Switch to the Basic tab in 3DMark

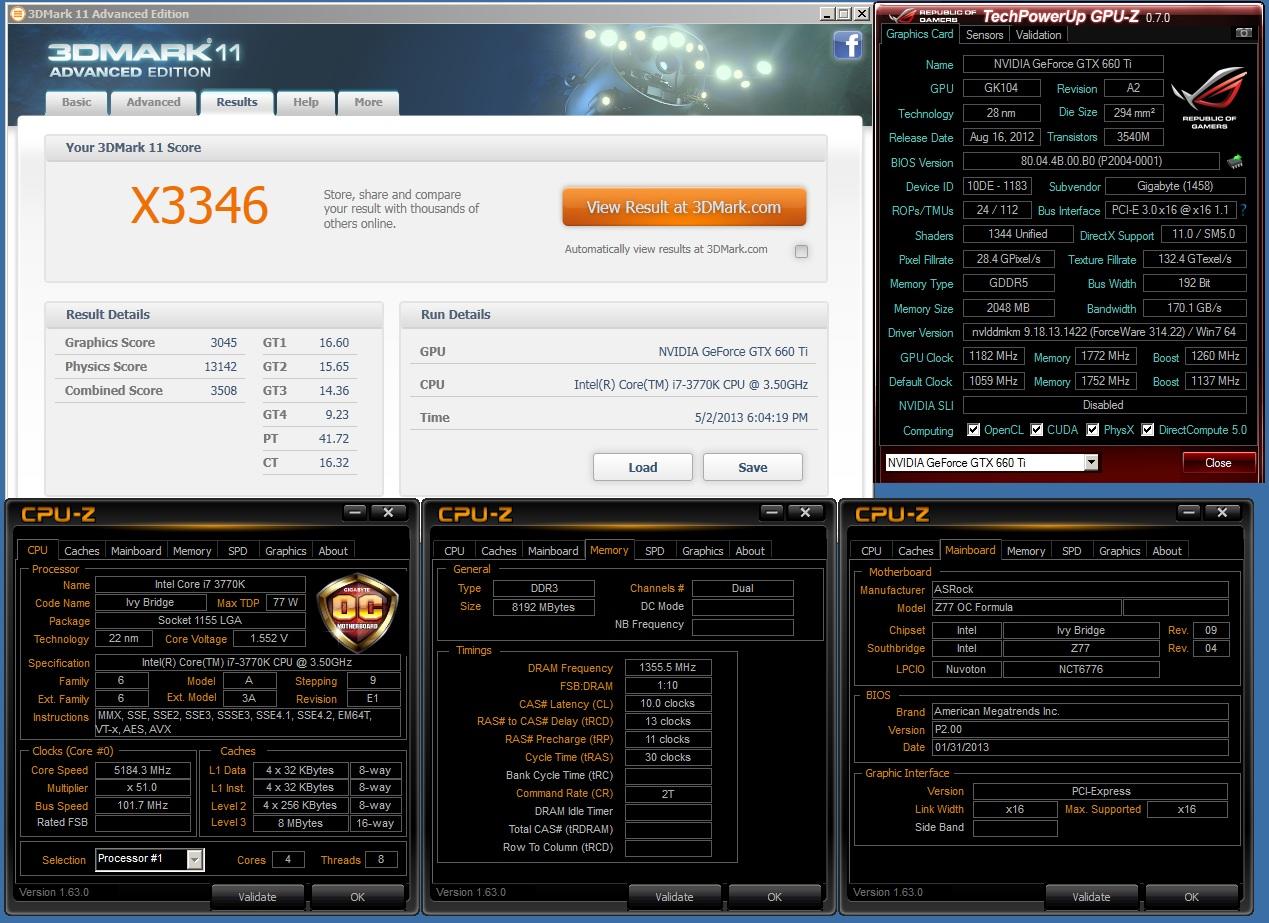[77, 102]
